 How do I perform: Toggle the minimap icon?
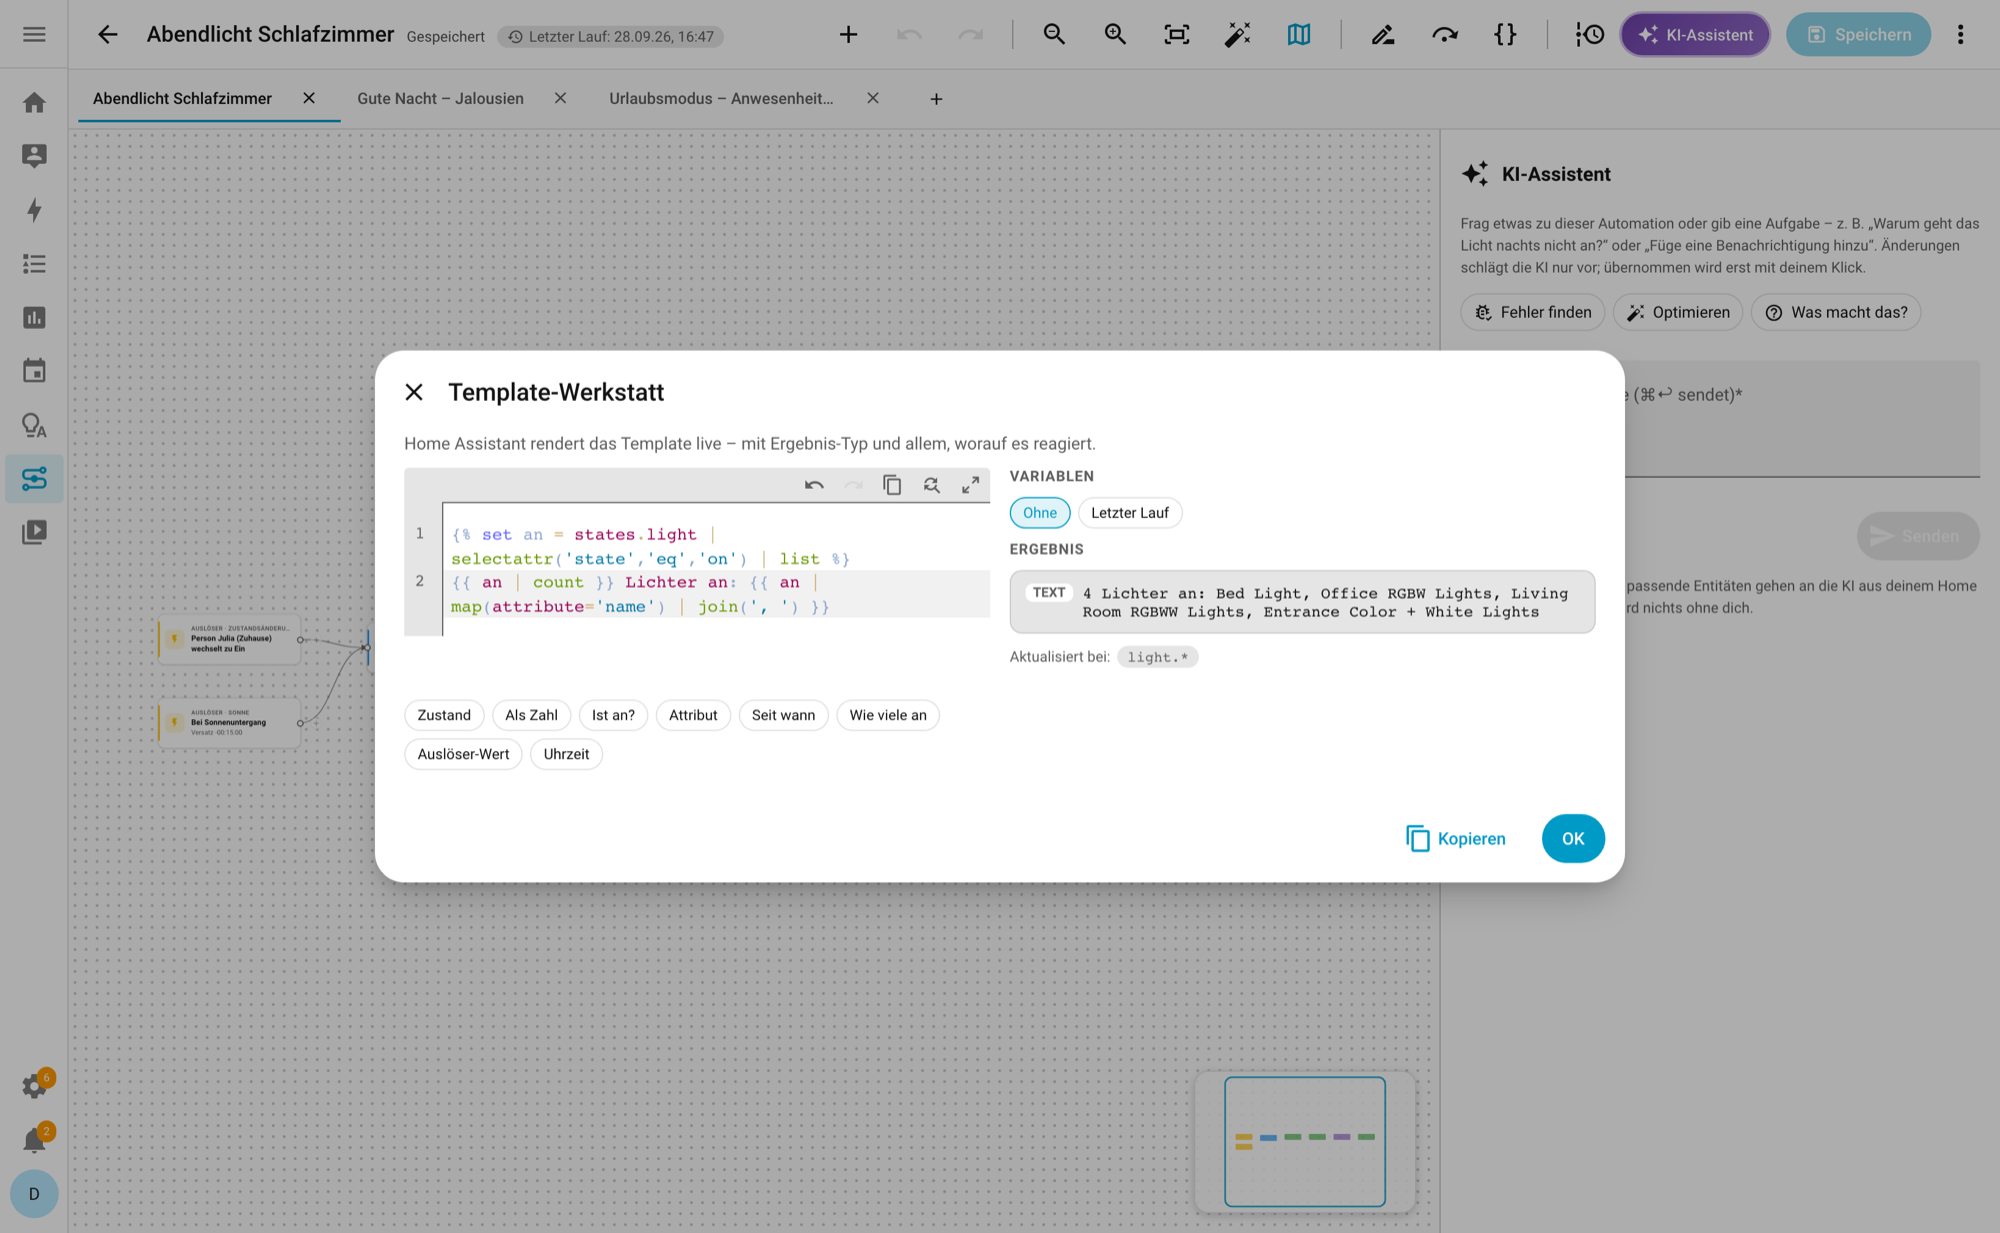click(x=1298, y=35)
